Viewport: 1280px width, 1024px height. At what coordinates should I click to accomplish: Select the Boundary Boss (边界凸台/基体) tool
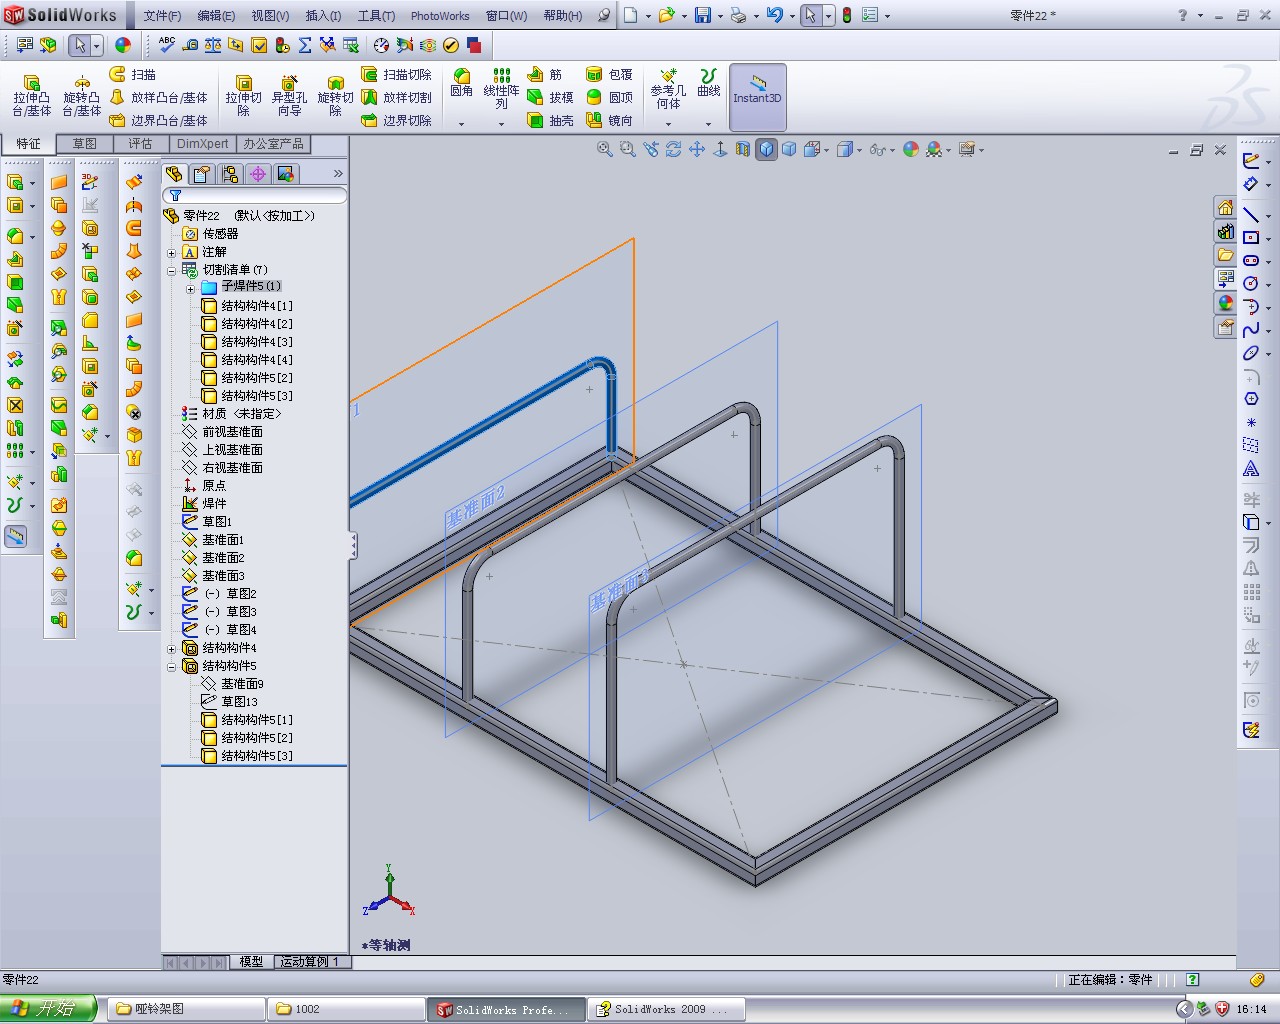pos(158,121)
